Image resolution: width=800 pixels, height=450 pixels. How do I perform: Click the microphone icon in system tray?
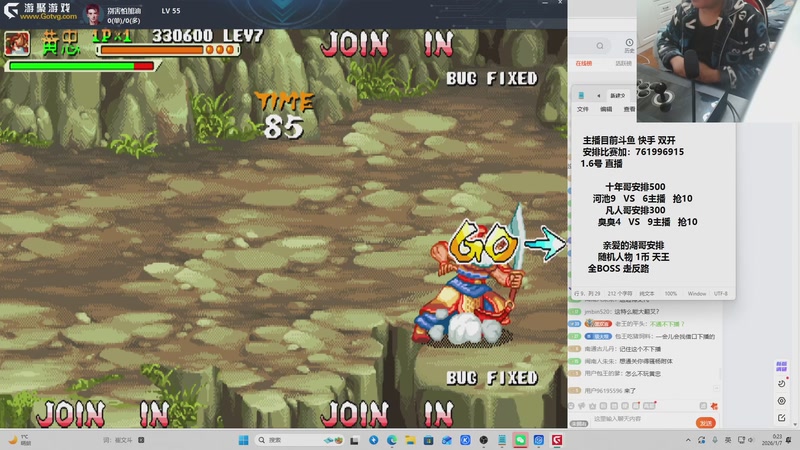[x=715, y=440]
